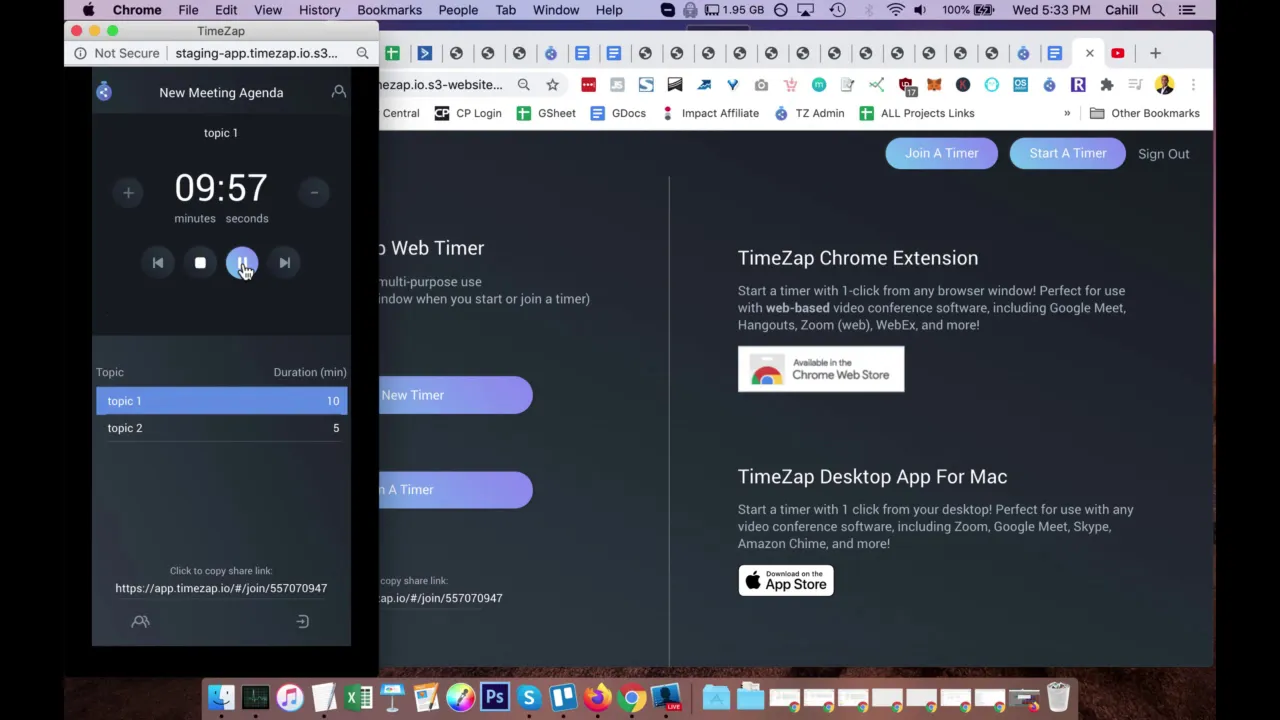Image resolution: width=1280 pixels, height=720 pixels.
Task: Open the Chrome profile avatar
Action: click(1164, 85)
